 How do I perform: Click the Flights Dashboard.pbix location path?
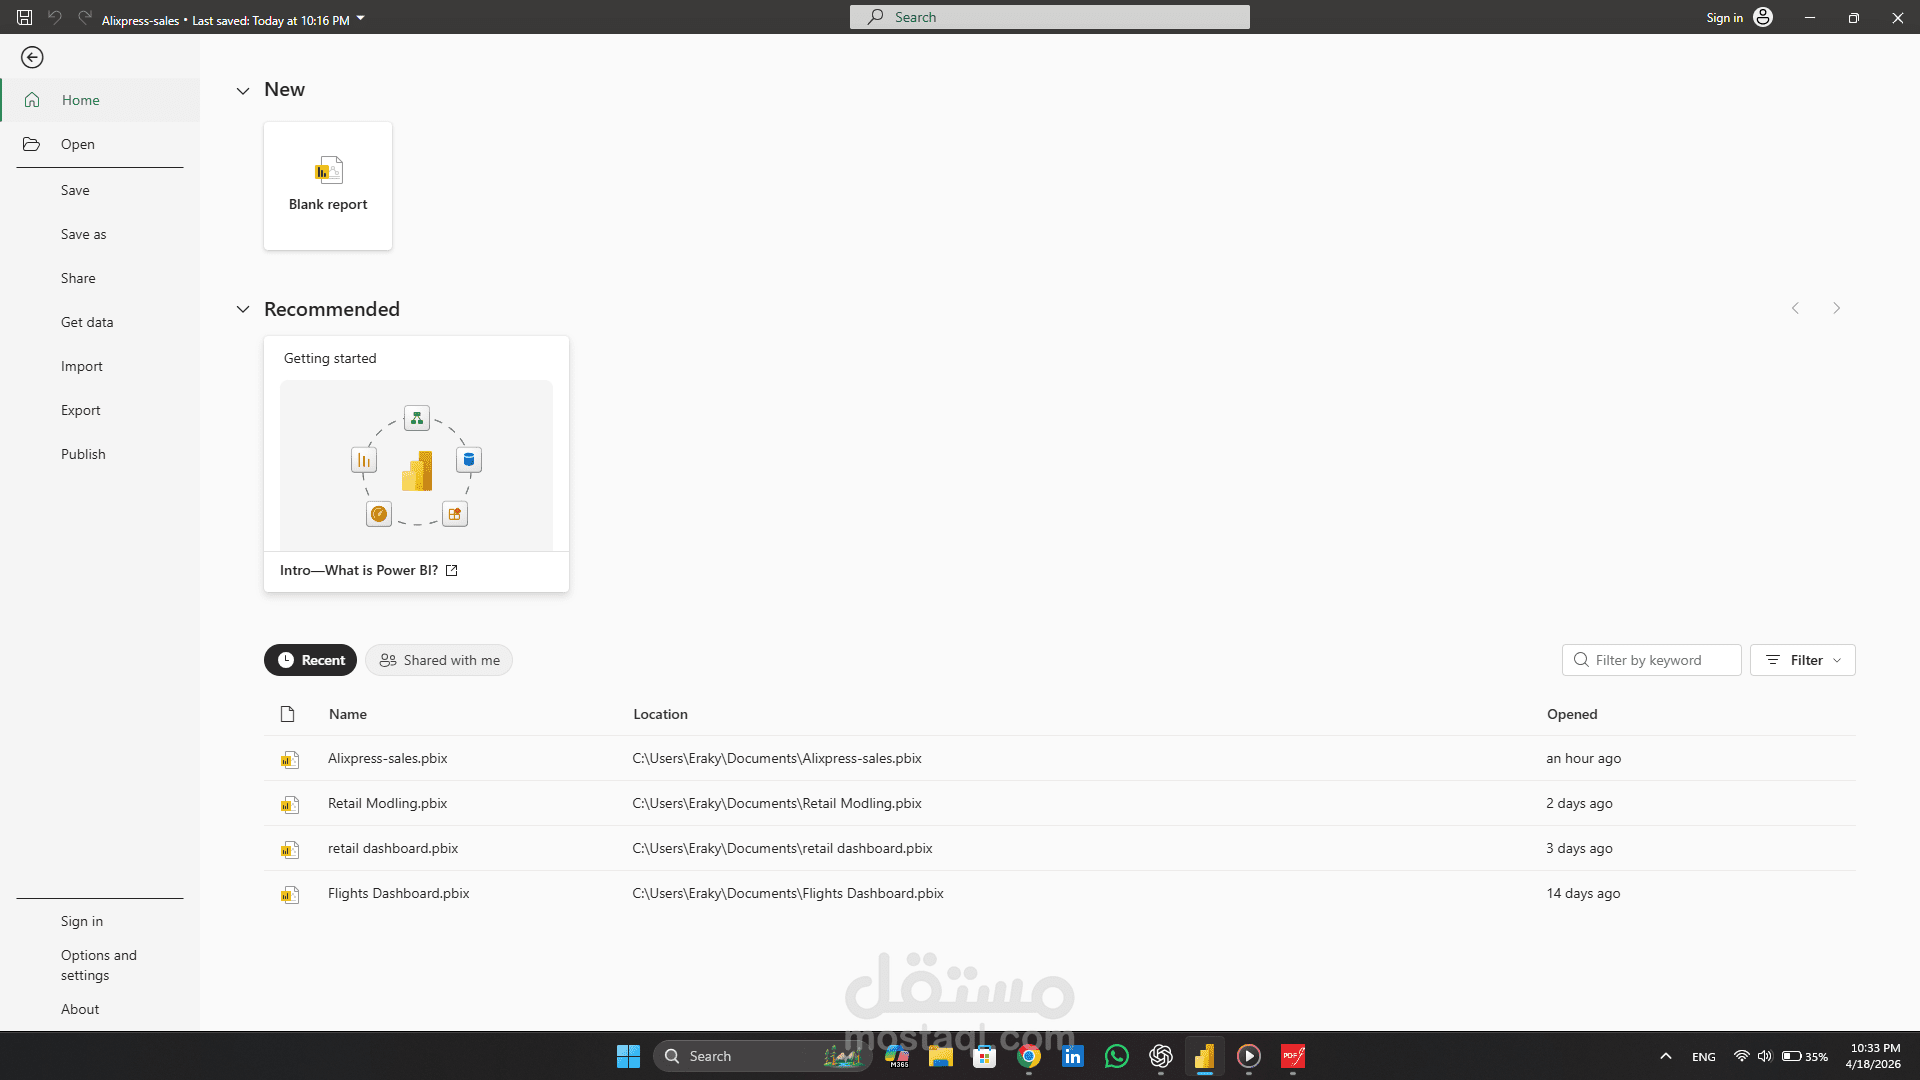click(x=788, y=893)
